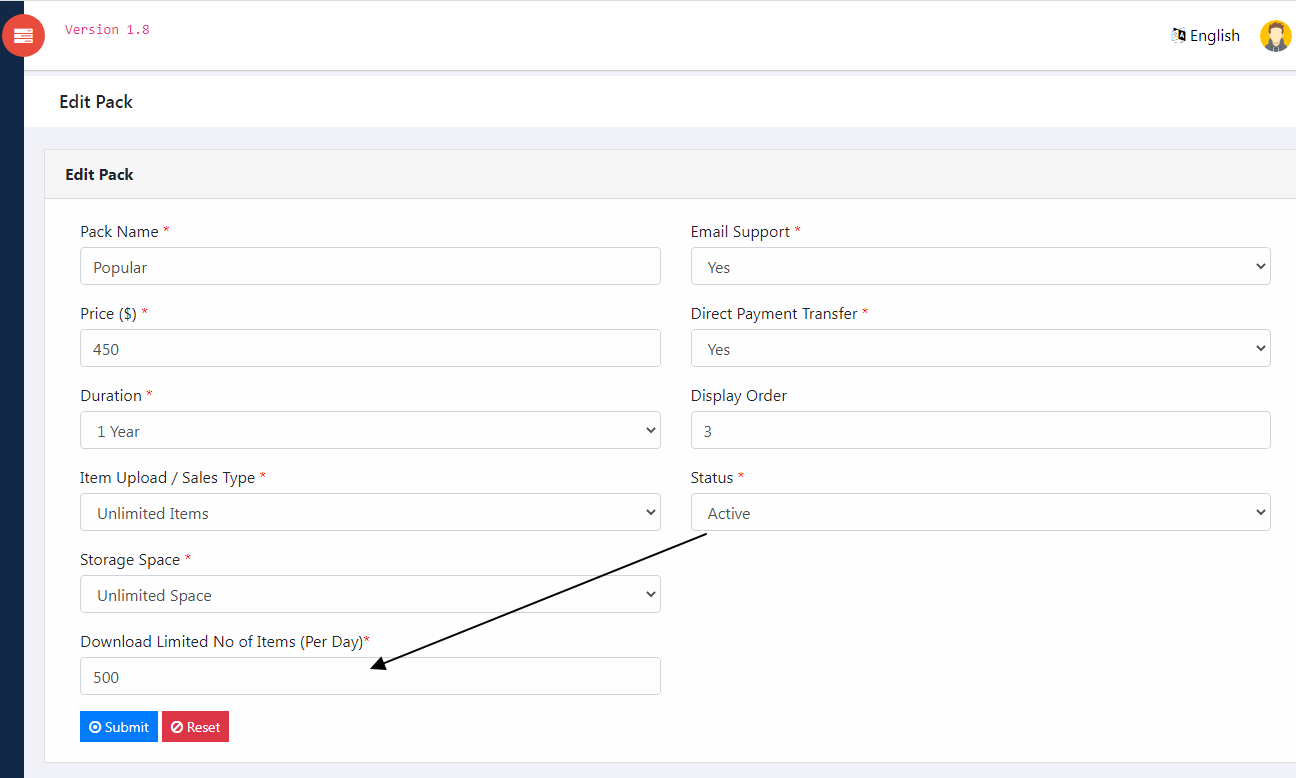
Task: Open the Storage Space dropdown
Action: 370,594
